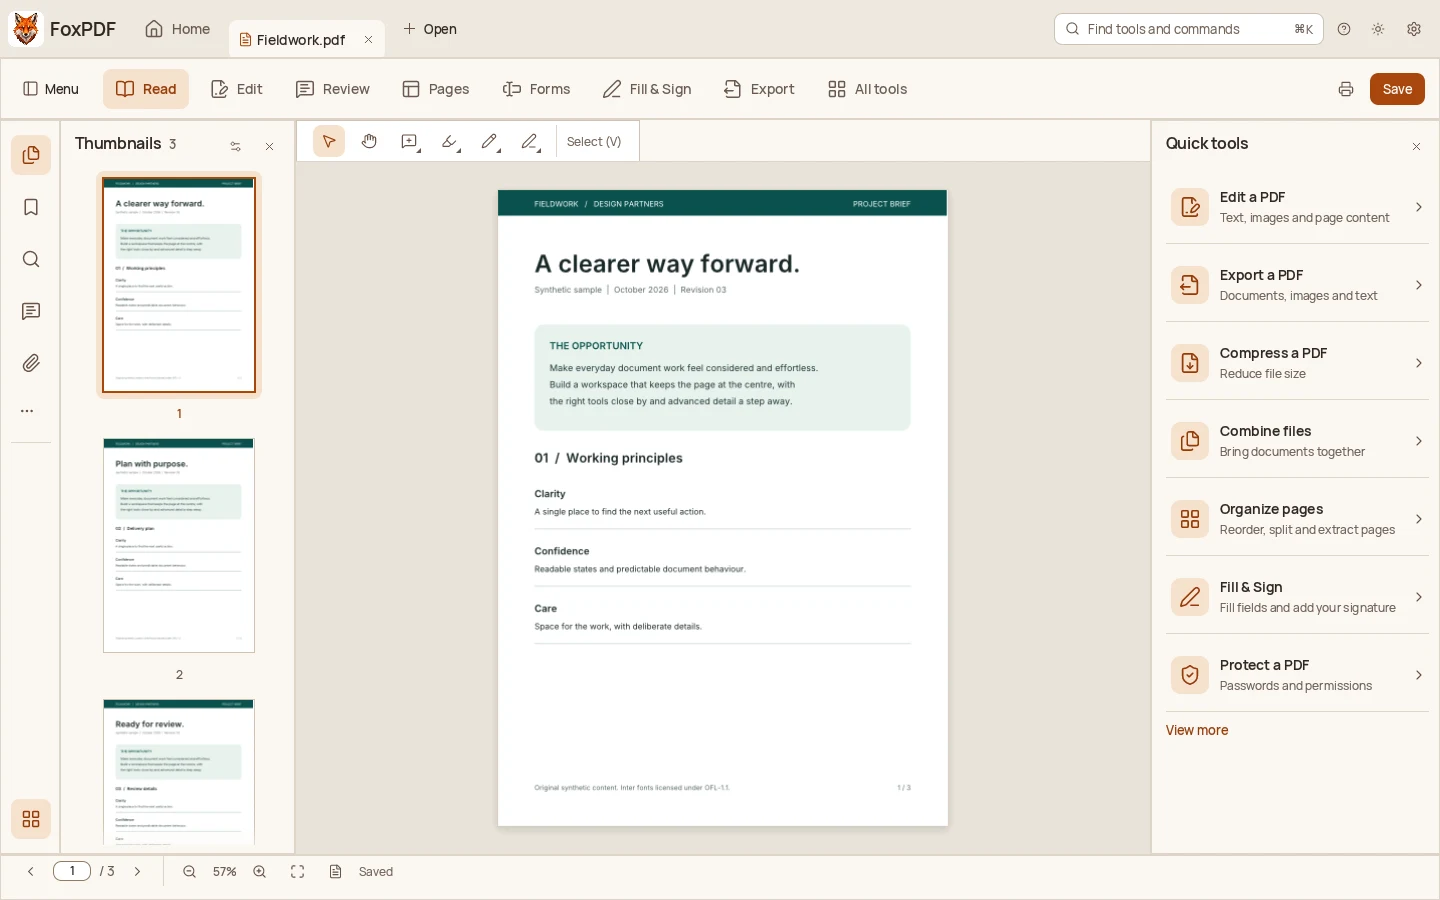Select page 2 thumbnail
1440x900 pixels.
coord(179,545)
